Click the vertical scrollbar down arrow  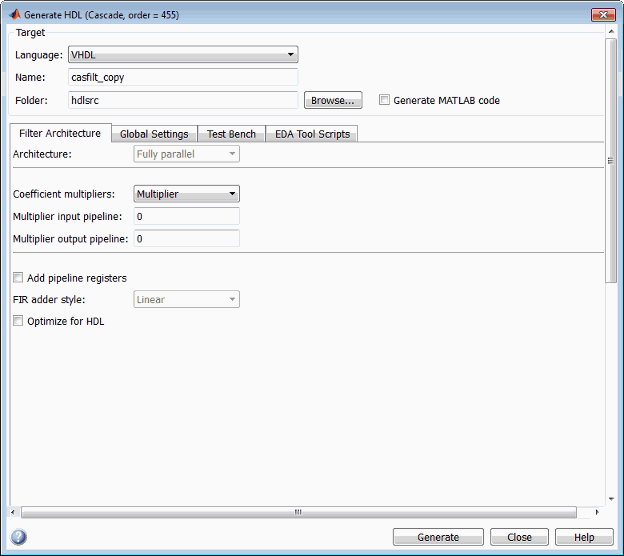click(x=611, y=499)
